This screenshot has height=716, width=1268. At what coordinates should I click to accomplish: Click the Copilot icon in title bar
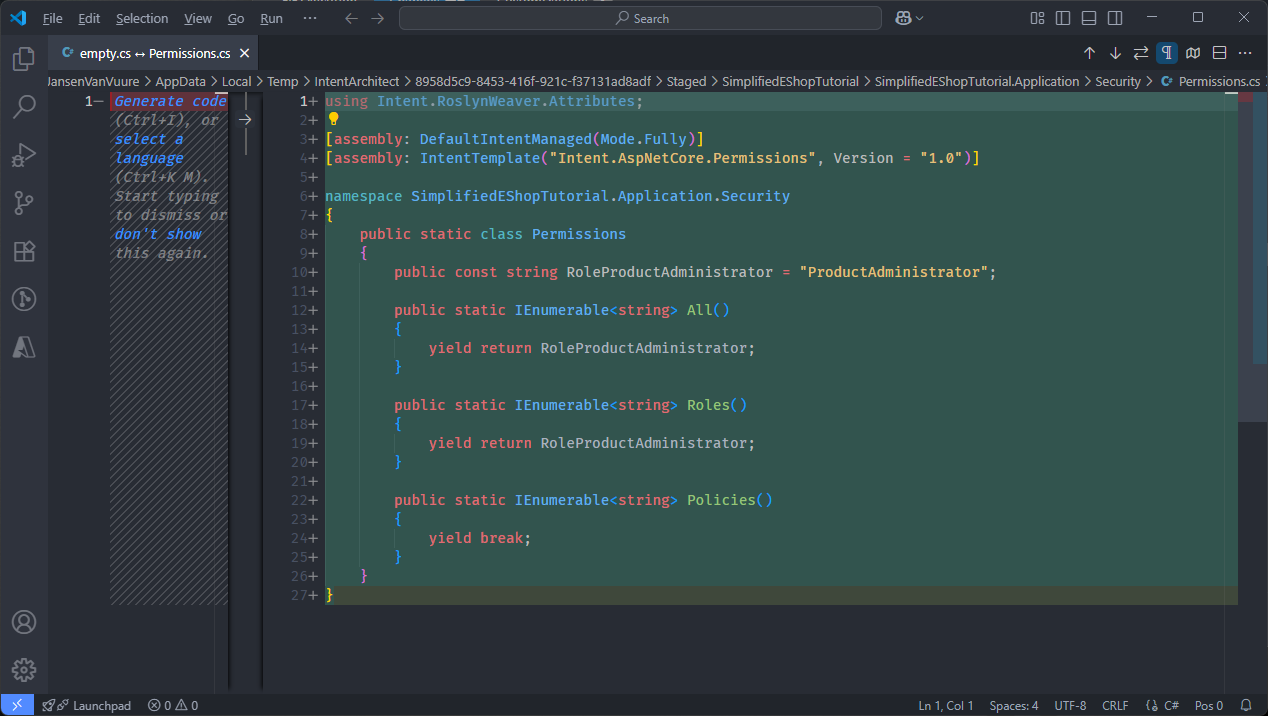[x=904, y=18]
